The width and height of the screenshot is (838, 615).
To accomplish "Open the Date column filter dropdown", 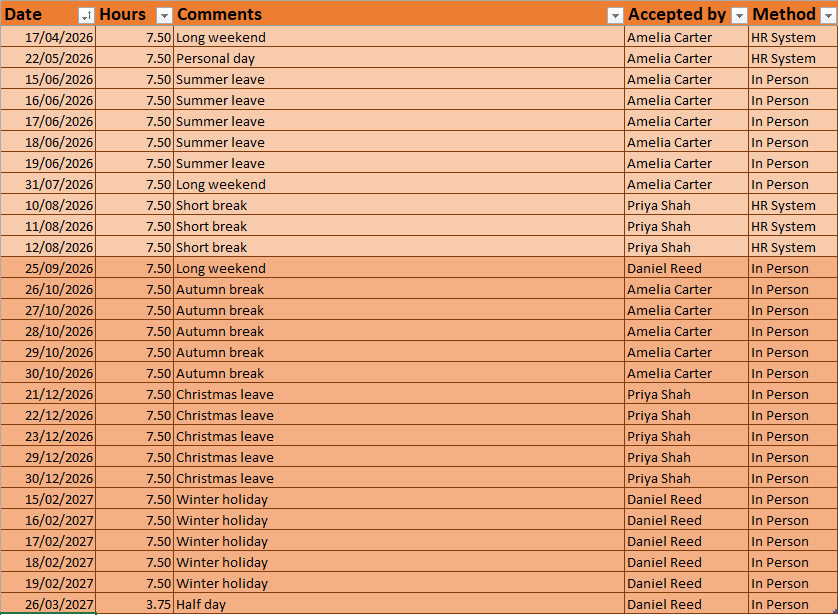I will 86,16.
